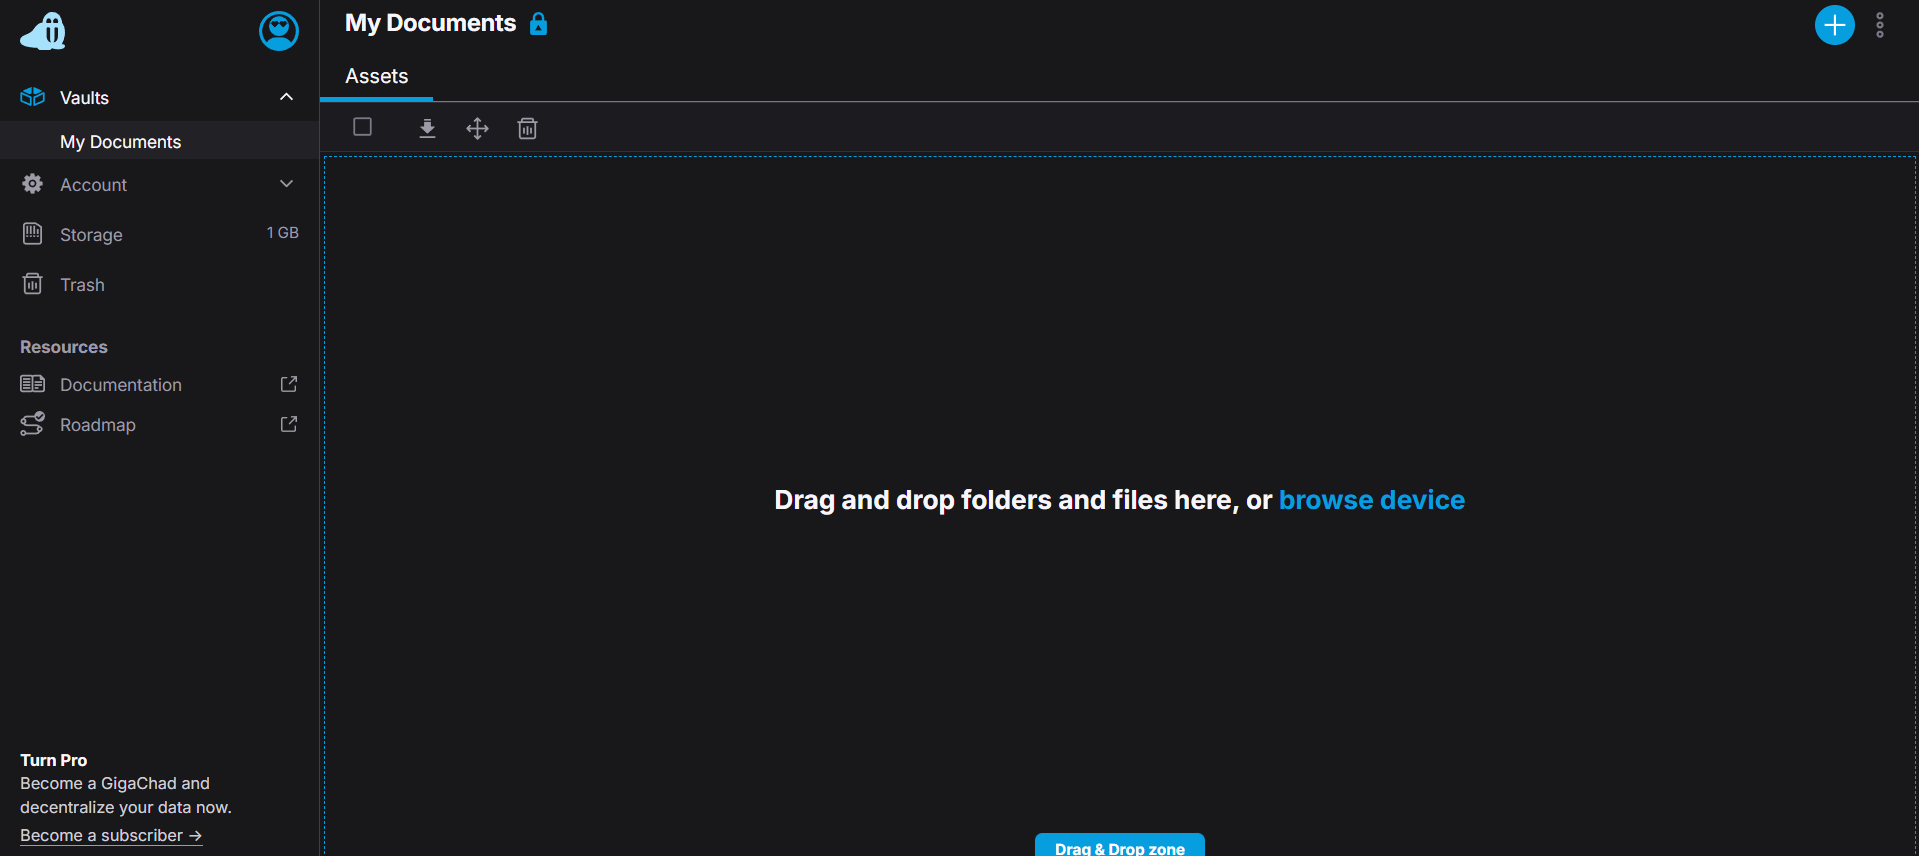Click the Roadmap route icon
The height and width of the screenshot is (856, 1919).
[x=33, y=424]
